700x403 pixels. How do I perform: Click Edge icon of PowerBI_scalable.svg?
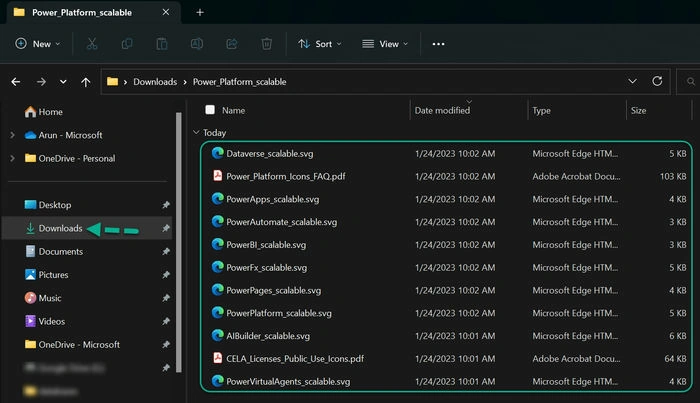(x=217, y=244)
